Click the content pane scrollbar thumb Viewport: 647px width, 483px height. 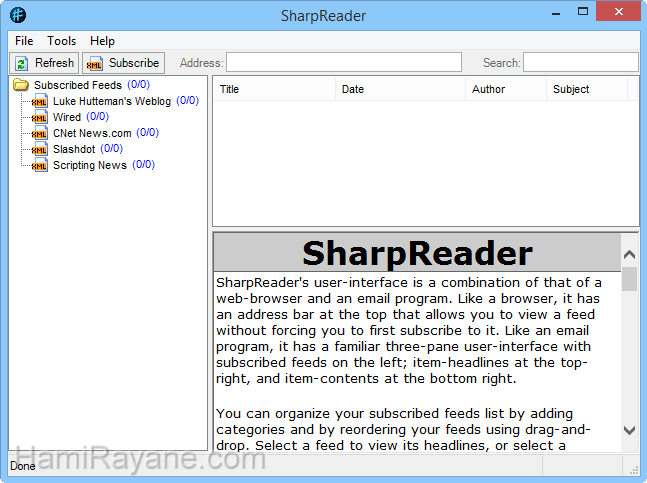click(x=629, y=279)
